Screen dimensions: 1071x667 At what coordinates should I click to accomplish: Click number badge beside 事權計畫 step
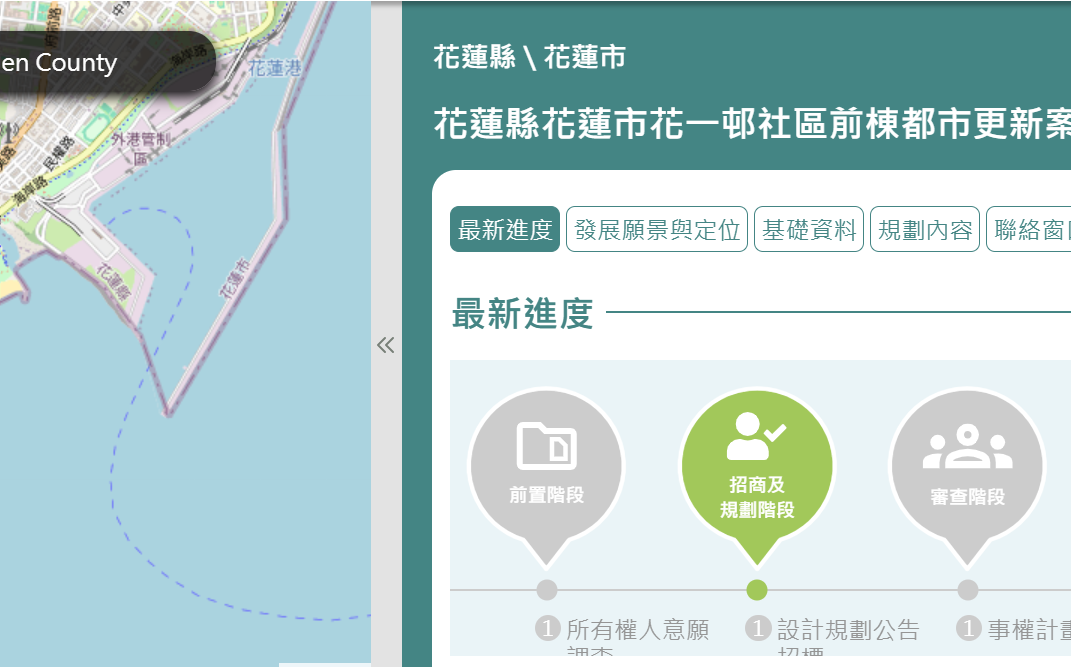point(967,629)
